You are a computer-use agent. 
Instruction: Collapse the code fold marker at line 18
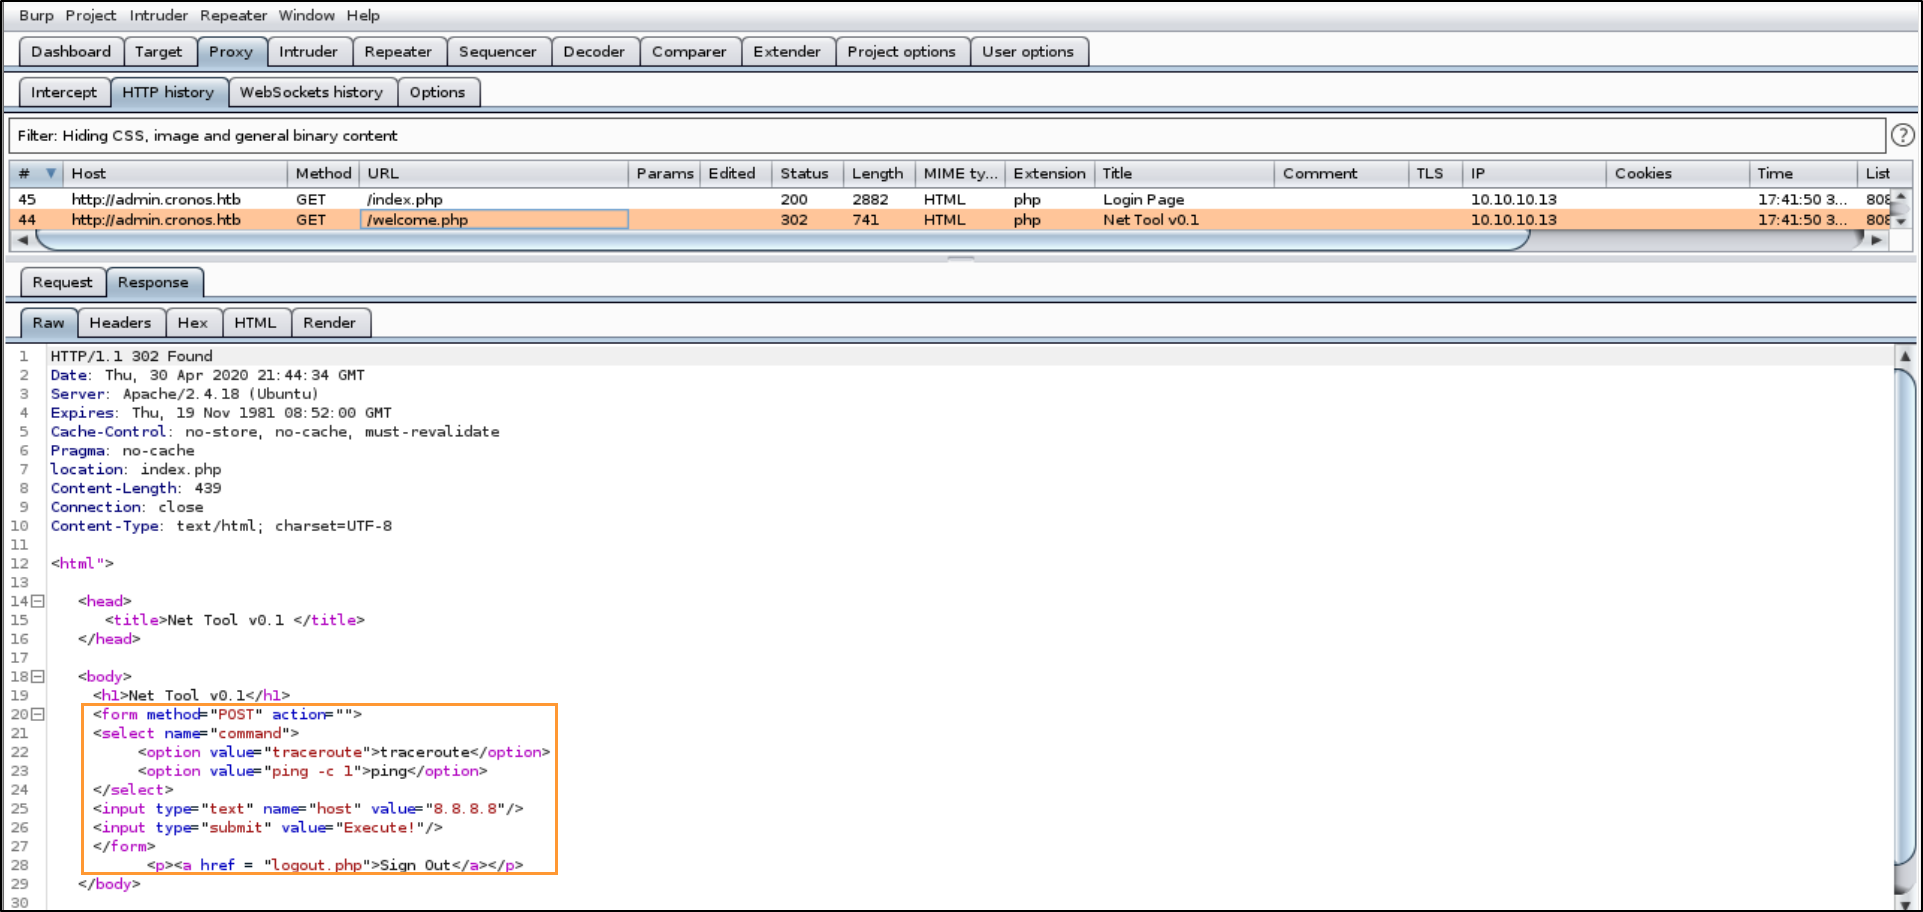tap(38, 677)
